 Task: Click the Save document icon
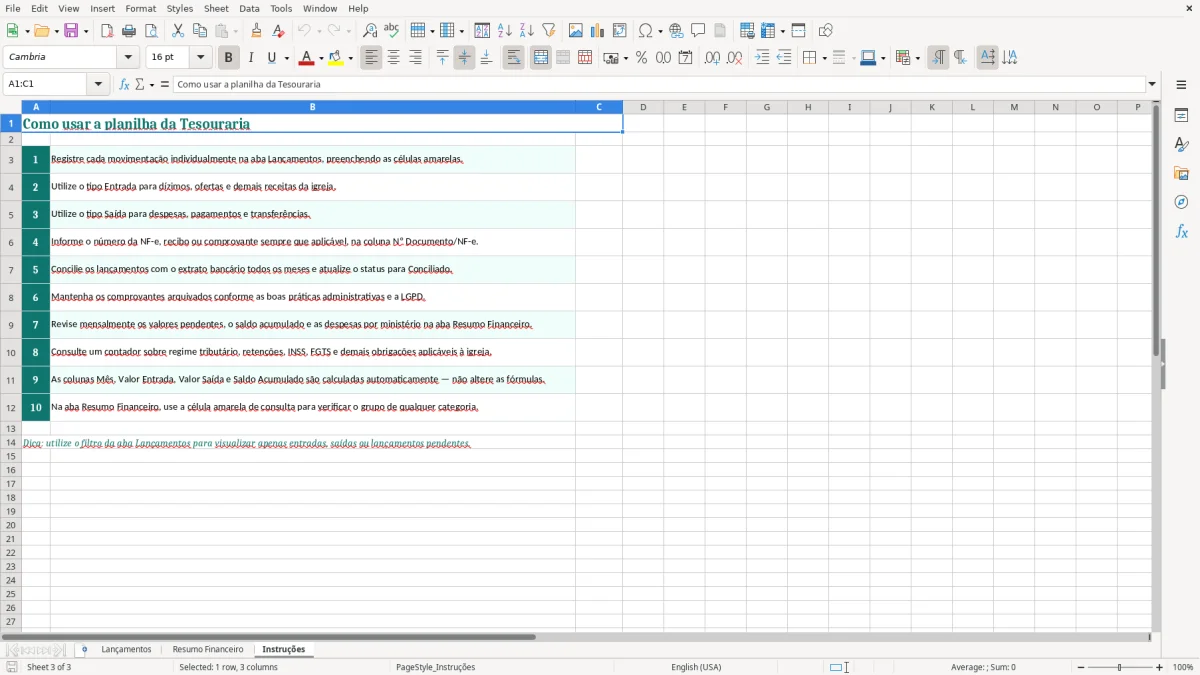coord(71,31)
